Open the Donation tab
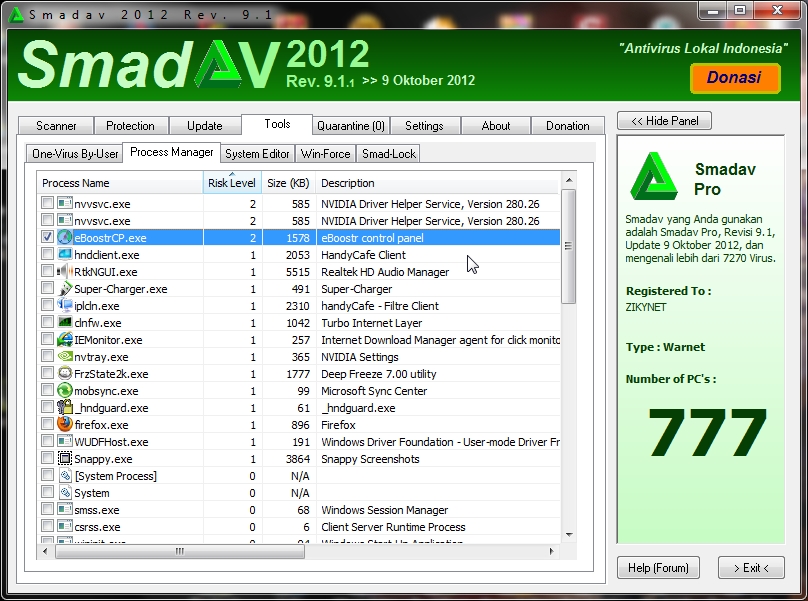808x601 pixels. (567, 126)
